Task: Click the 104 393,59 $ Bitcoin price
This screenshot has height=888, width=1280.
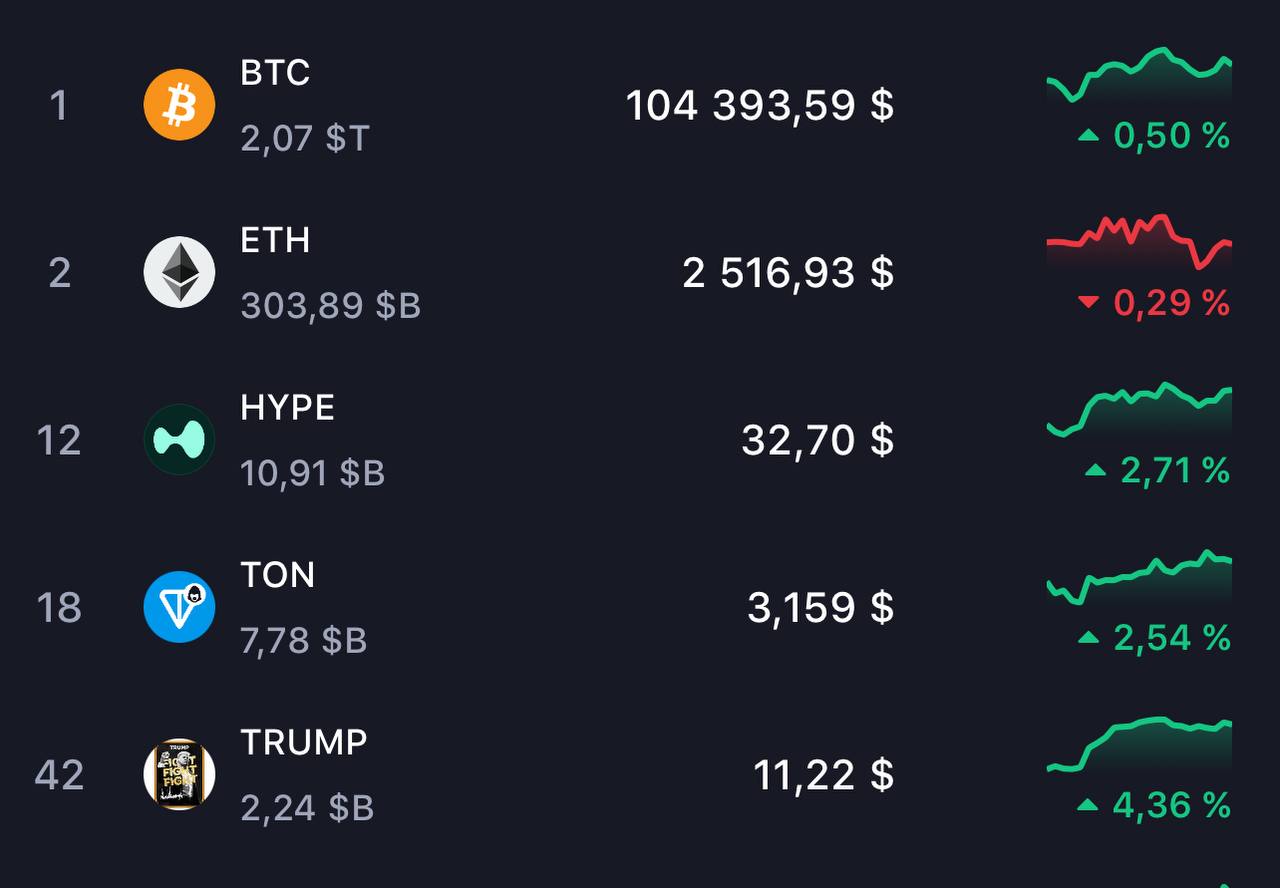Action: [760, 105]
